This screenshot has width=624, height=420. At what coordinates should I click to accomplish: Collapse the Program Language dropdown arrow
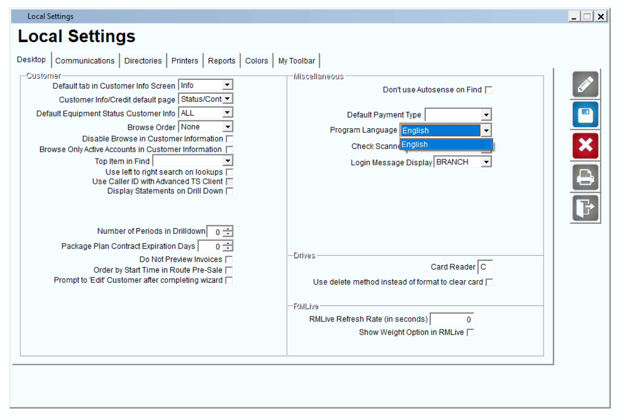click(486, 131)
